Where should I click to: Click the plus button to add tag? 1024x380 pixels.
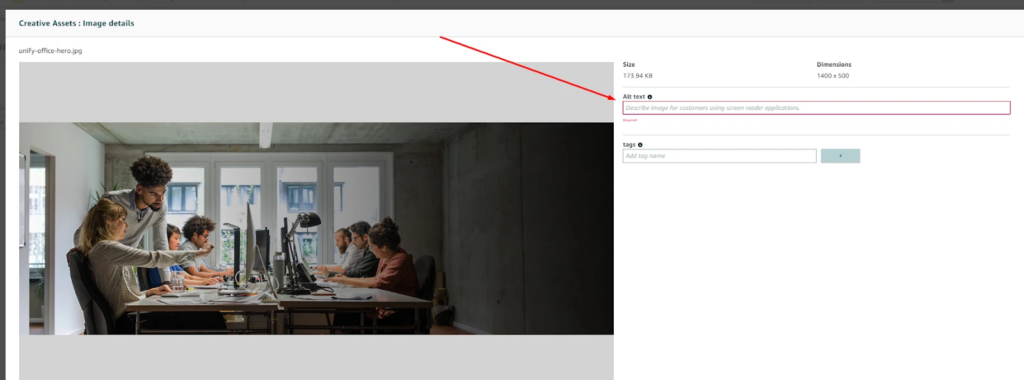(840, 156)
